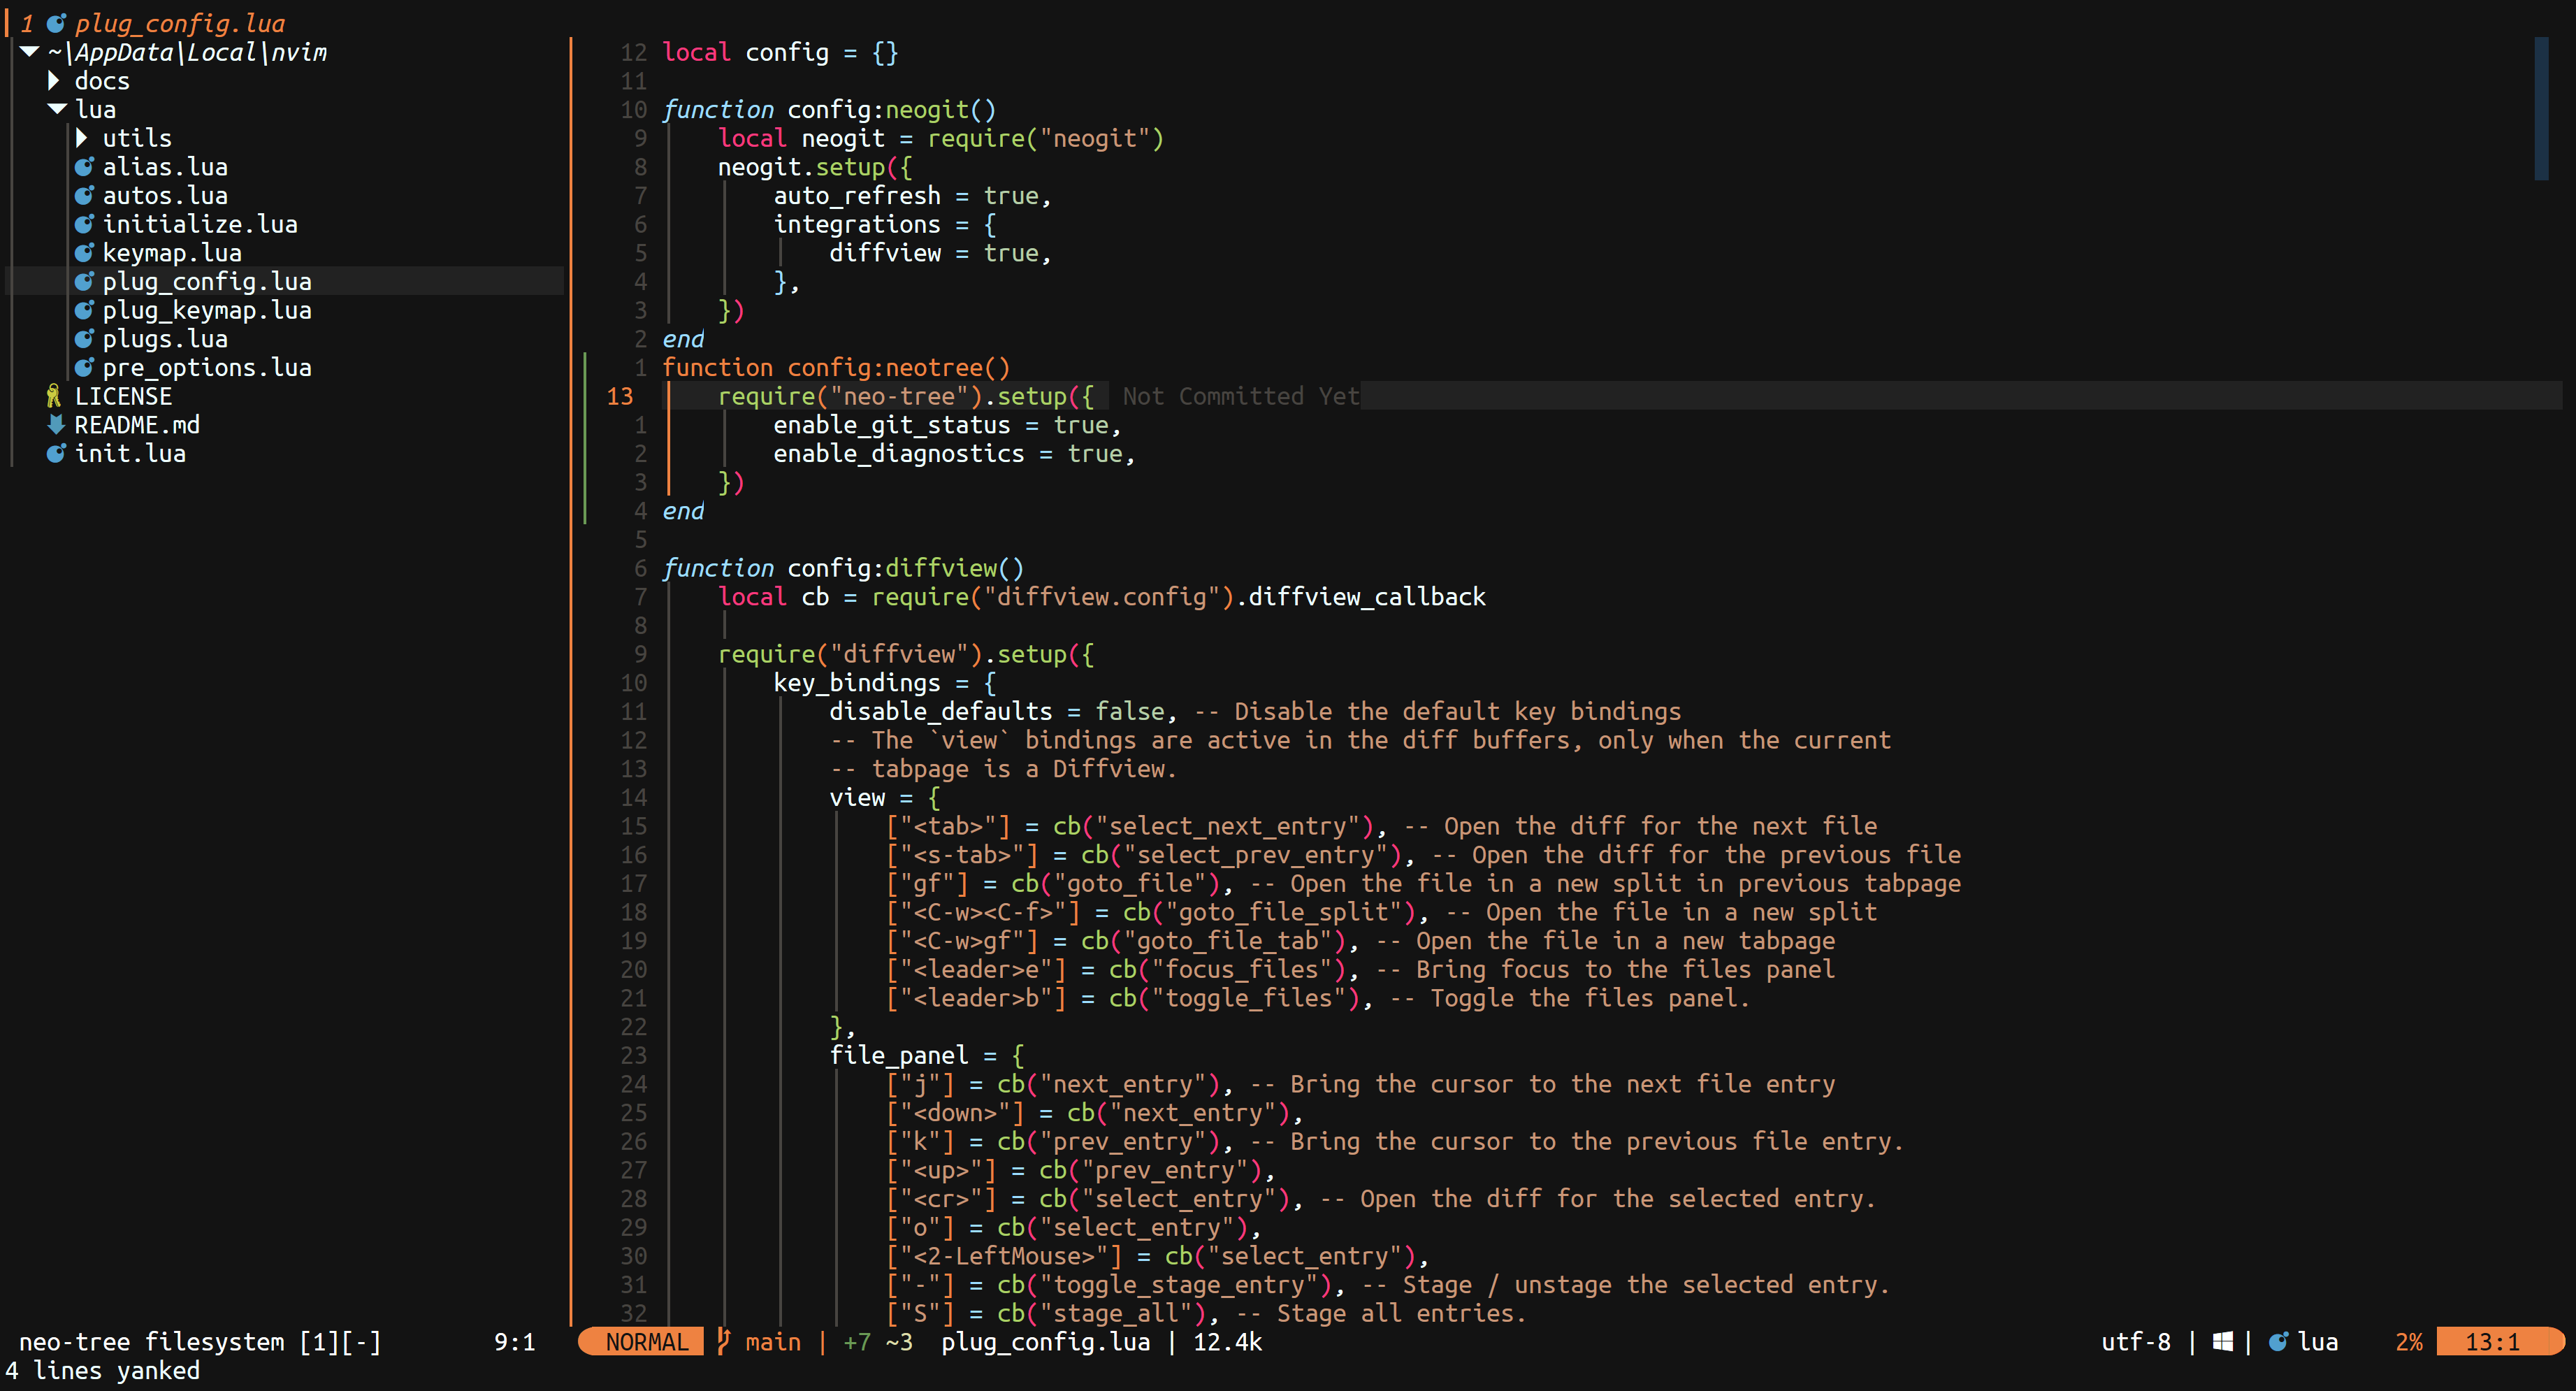Click the lua icon beside plug_config.lua in tree
Image resolution: width=2576 pixels, height=1391 pixels.
[84, 282]
